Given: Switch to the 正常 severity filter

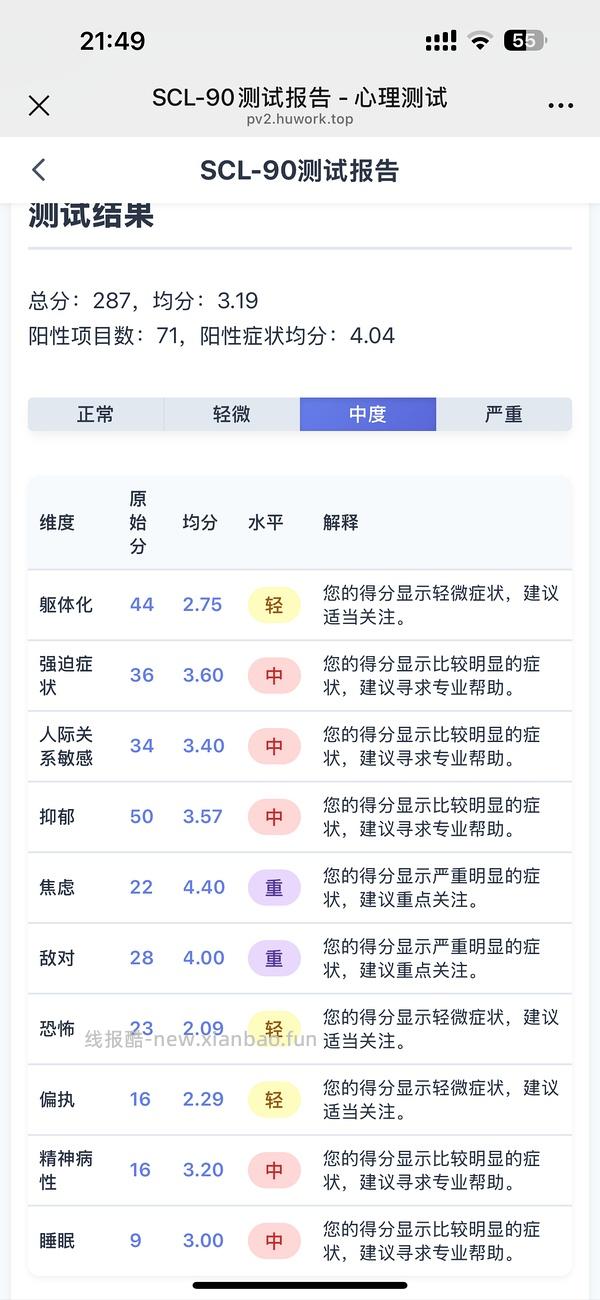Looking at the screenshot, I should pyautogui.click(x=97, y=413).
